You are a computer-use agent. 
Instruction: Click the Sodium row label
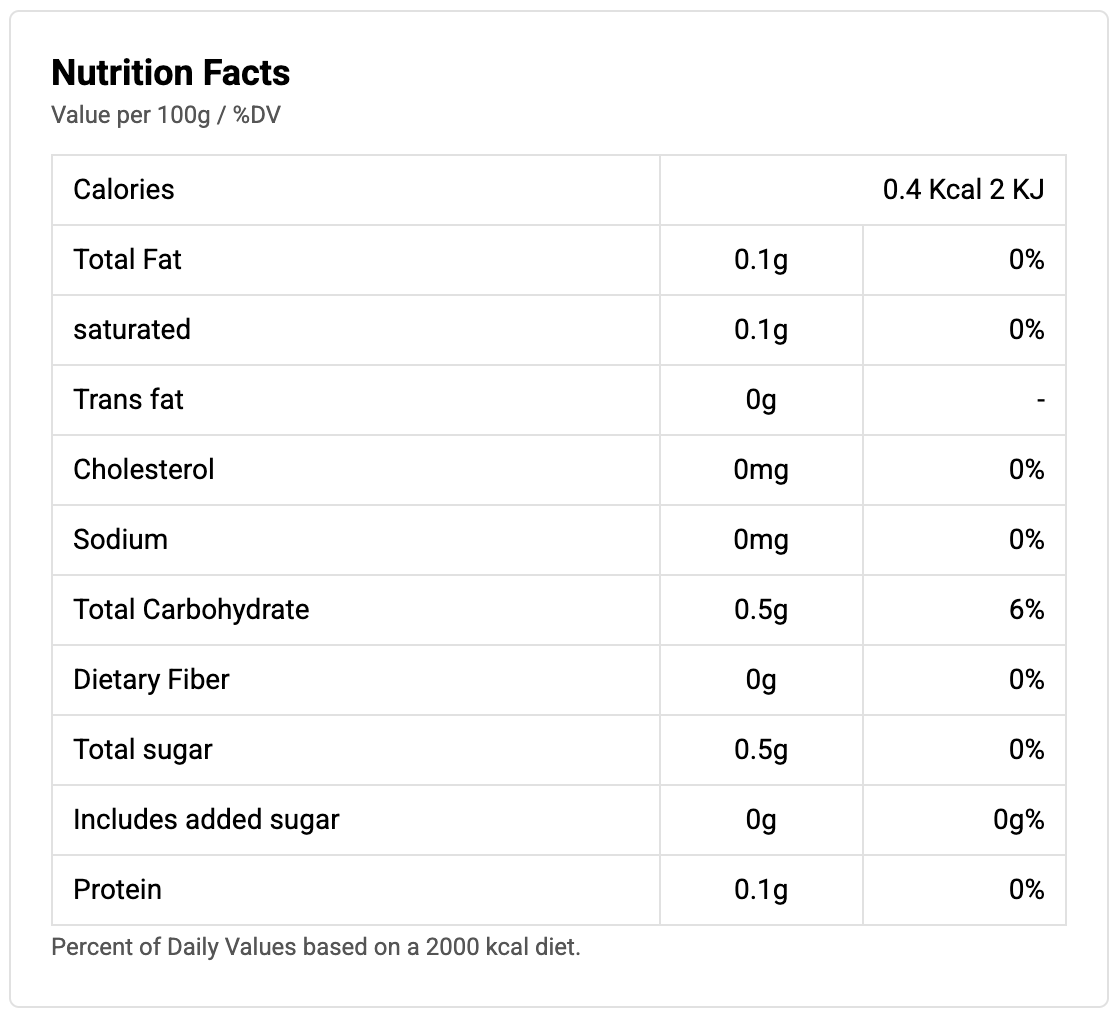(x=121, y=540)
